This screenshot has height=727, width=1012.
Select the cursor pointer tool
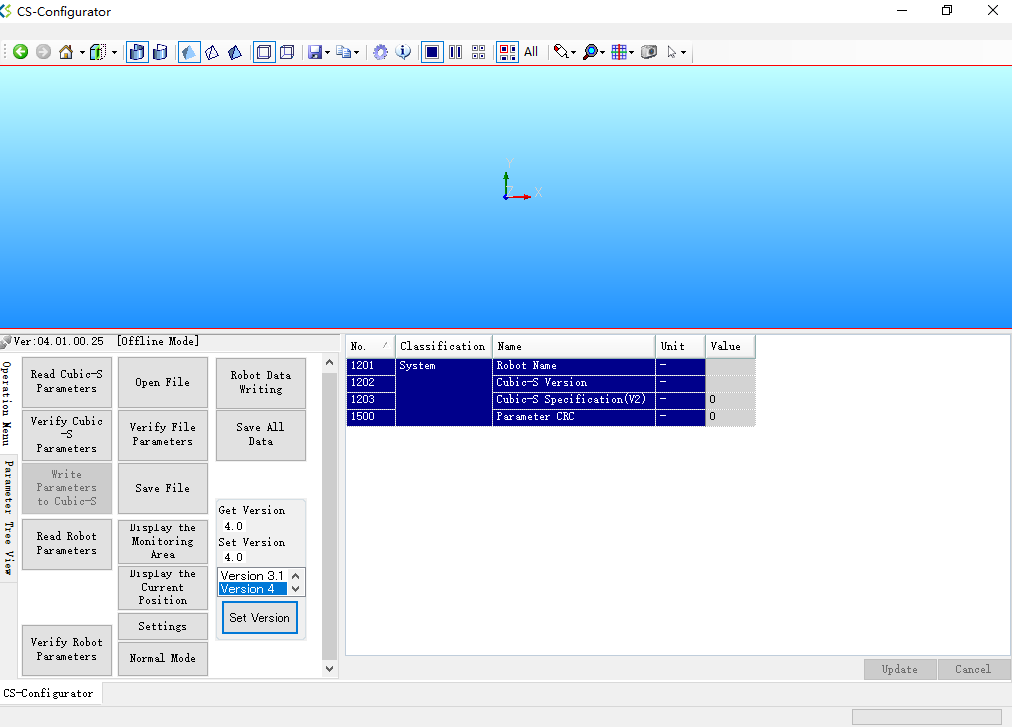point(673,51)
